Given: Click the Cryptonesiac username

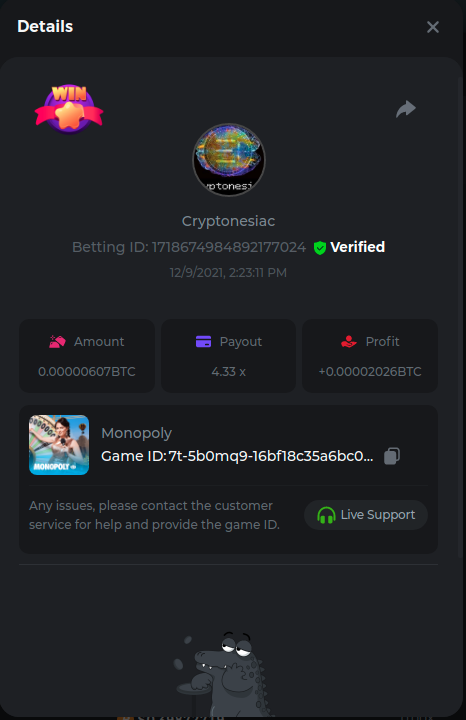Looking at the screenshot, I should point(229,221).
